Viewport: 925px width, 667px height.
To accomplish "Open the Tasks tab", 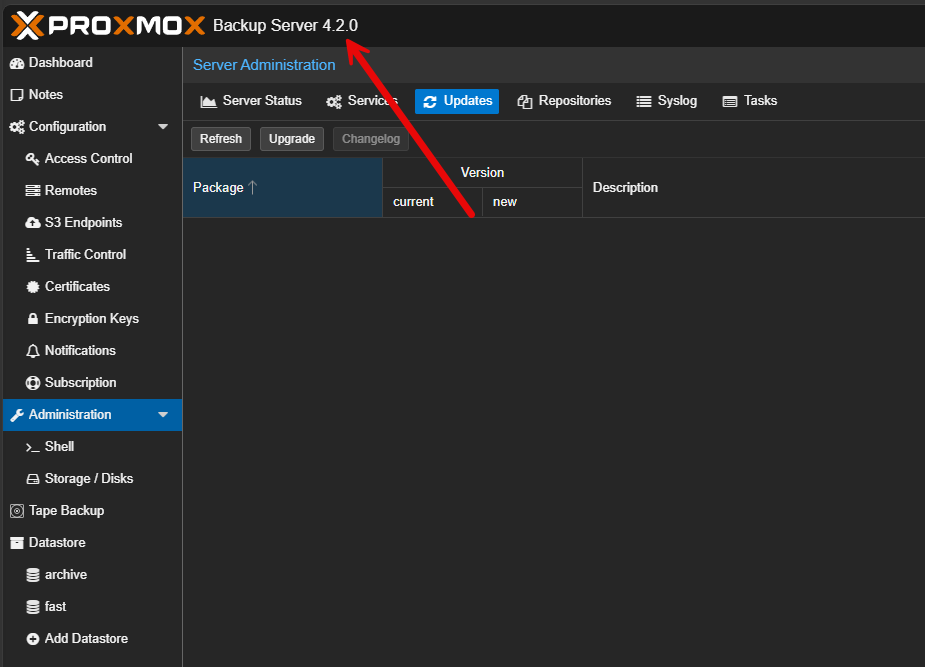I will click(750, 101).
